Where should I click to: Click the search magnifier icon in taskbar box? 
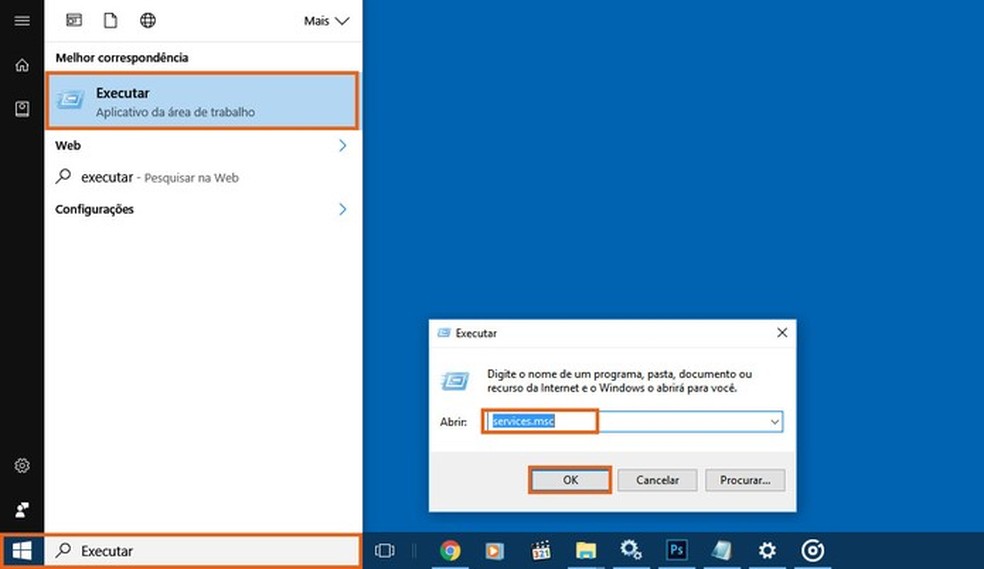tap(63, 550)
